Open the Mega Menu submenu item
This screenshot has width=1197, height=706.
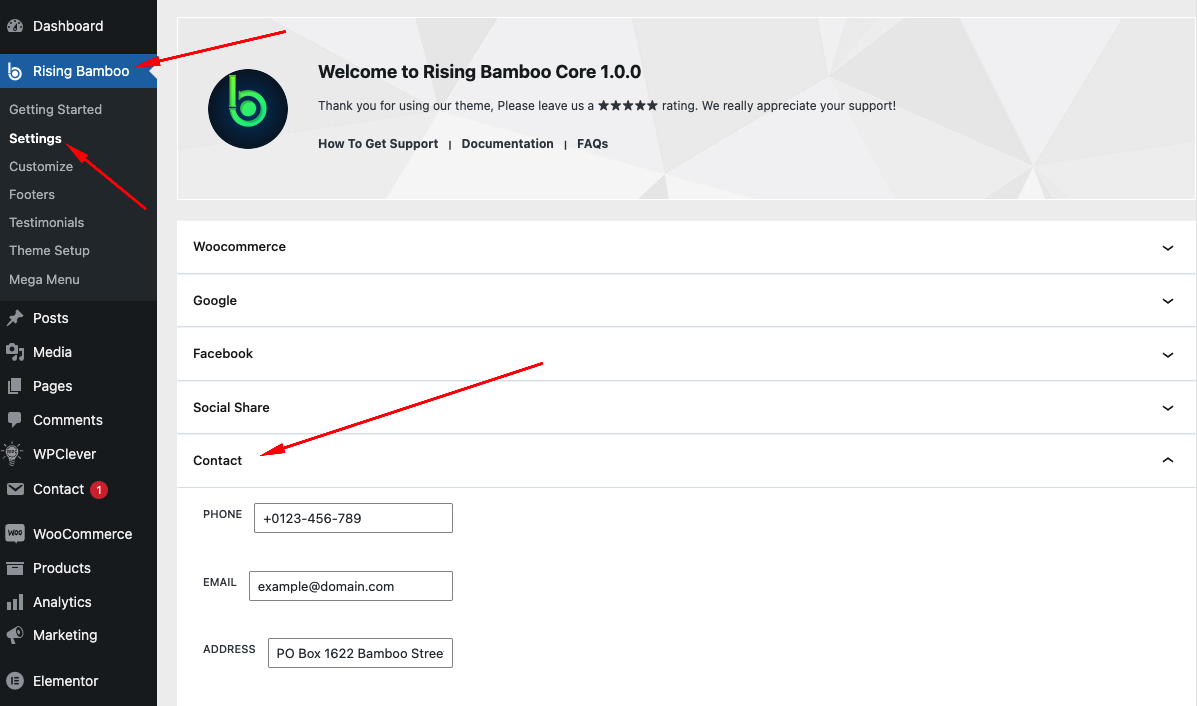click(44, 279)
